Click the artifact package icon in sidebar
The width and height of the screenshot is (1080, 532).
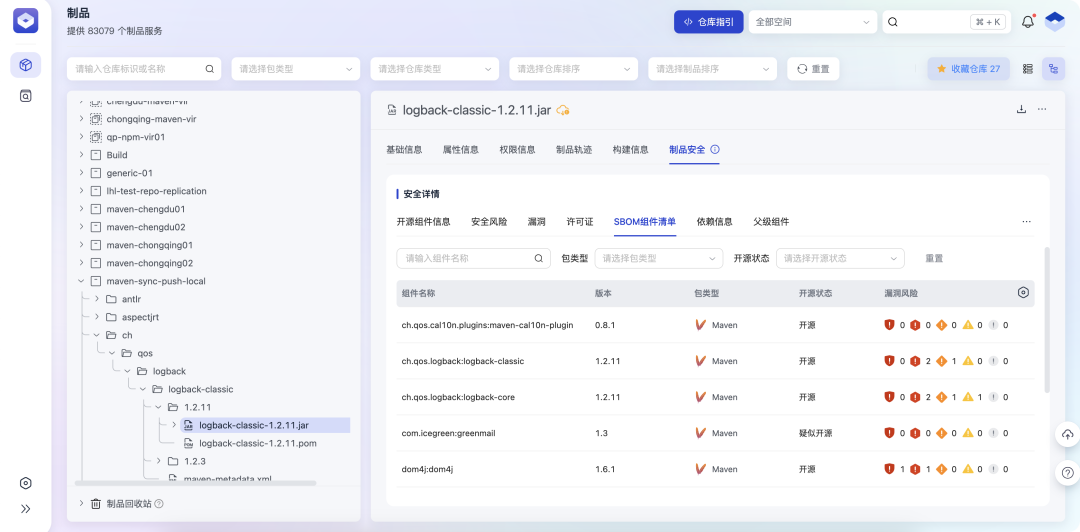coord(26,65)
